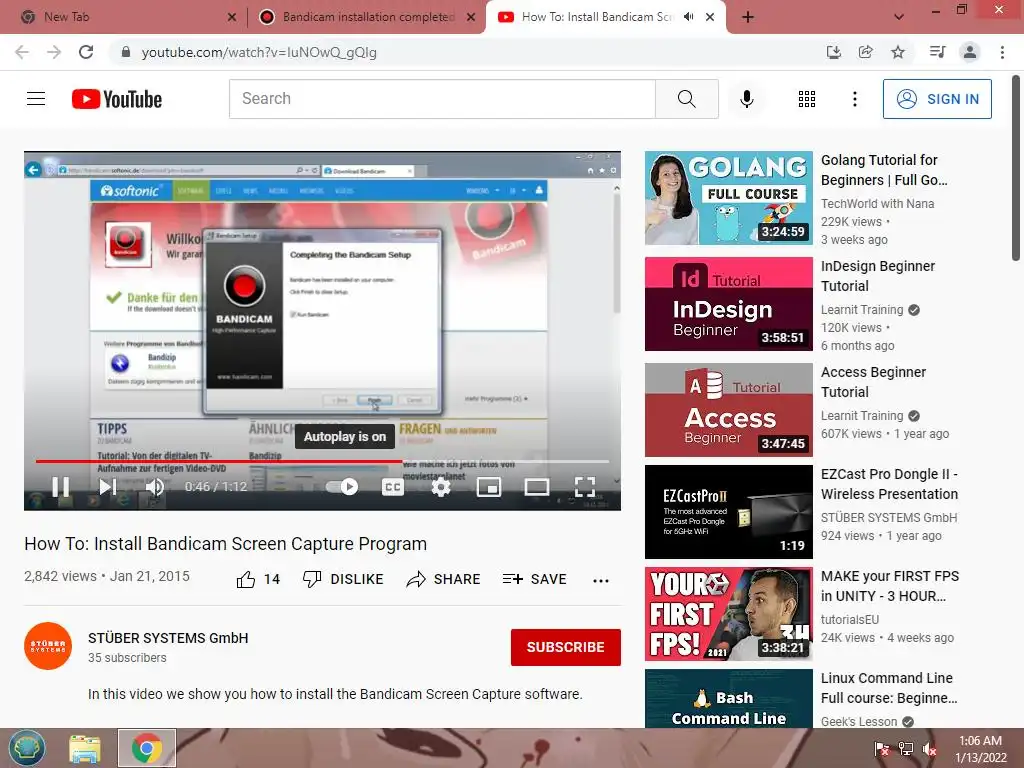Select the How To: Install Bandicam tab
This screenshot has height=768, width=1024.
596,17
